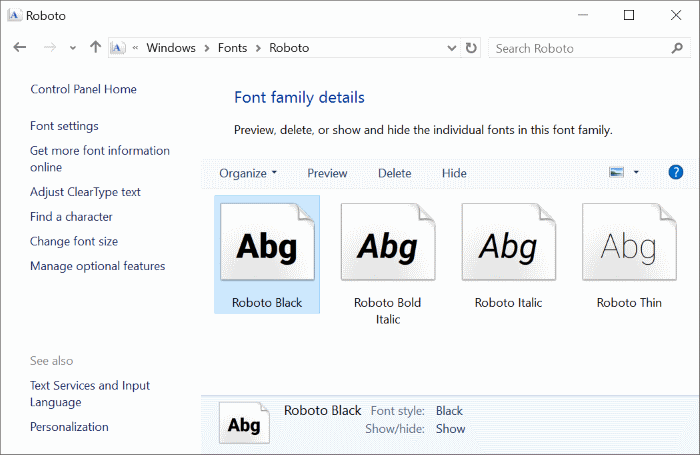
Task: Click Delete in the toolbar
Action: point(395,173)
